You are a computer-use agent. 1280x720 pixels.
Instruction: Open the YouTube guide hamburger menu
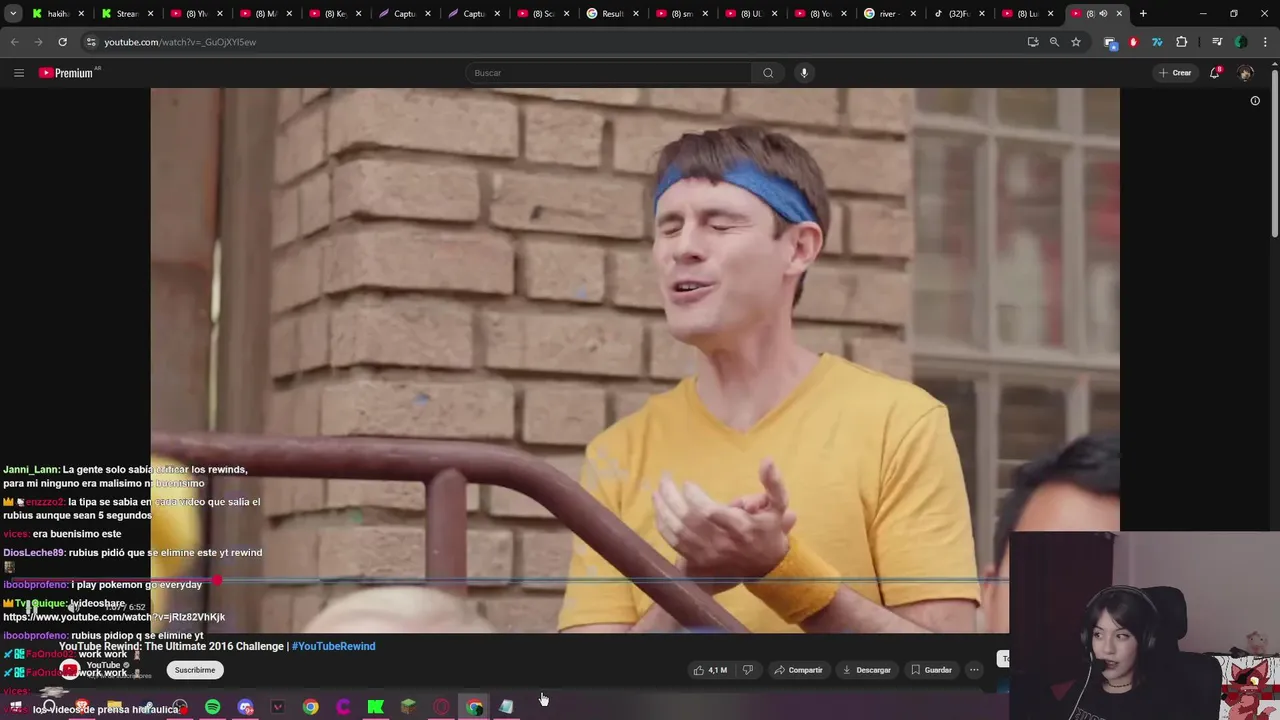coord(18,73)
